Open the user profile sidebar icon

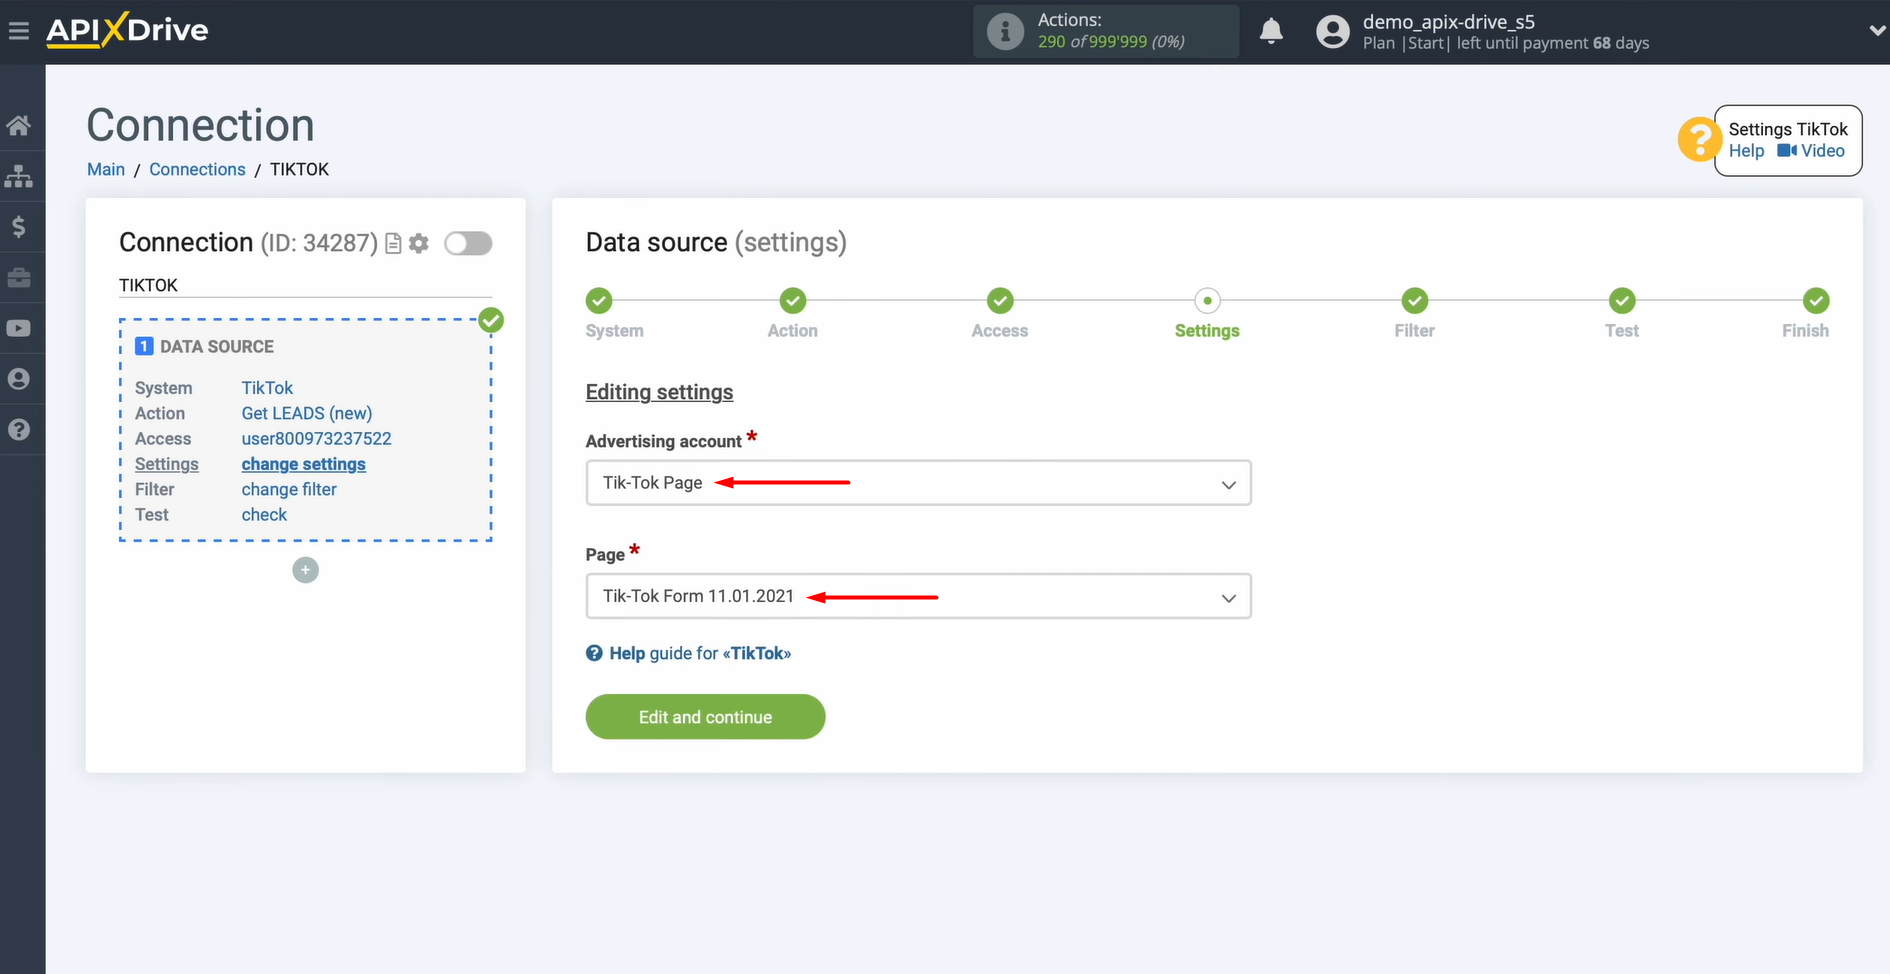19,379
